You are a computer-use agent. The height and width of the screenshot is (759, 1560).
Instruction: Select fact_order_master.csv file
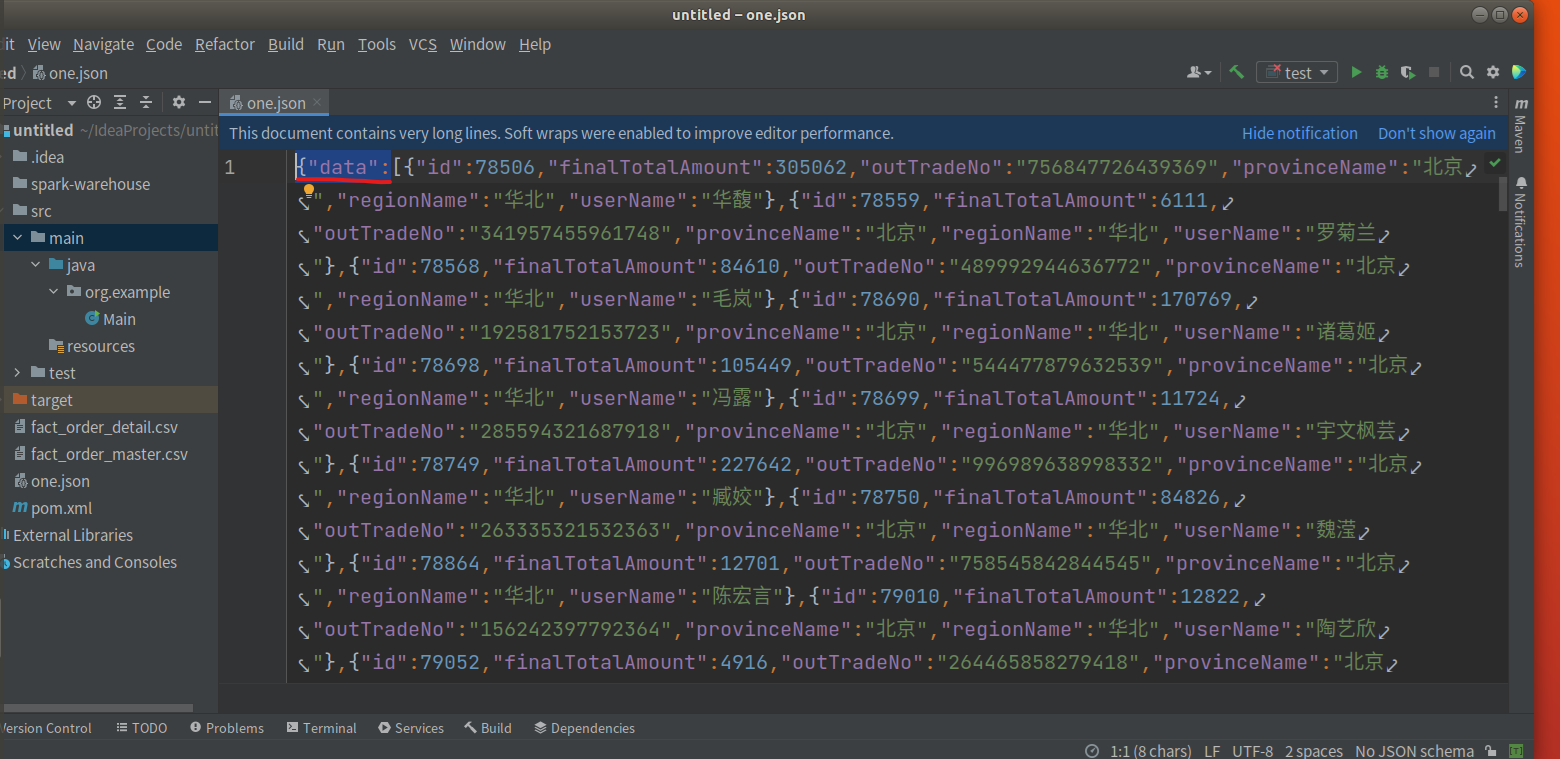pyautogui.click(x=109, y=454)
